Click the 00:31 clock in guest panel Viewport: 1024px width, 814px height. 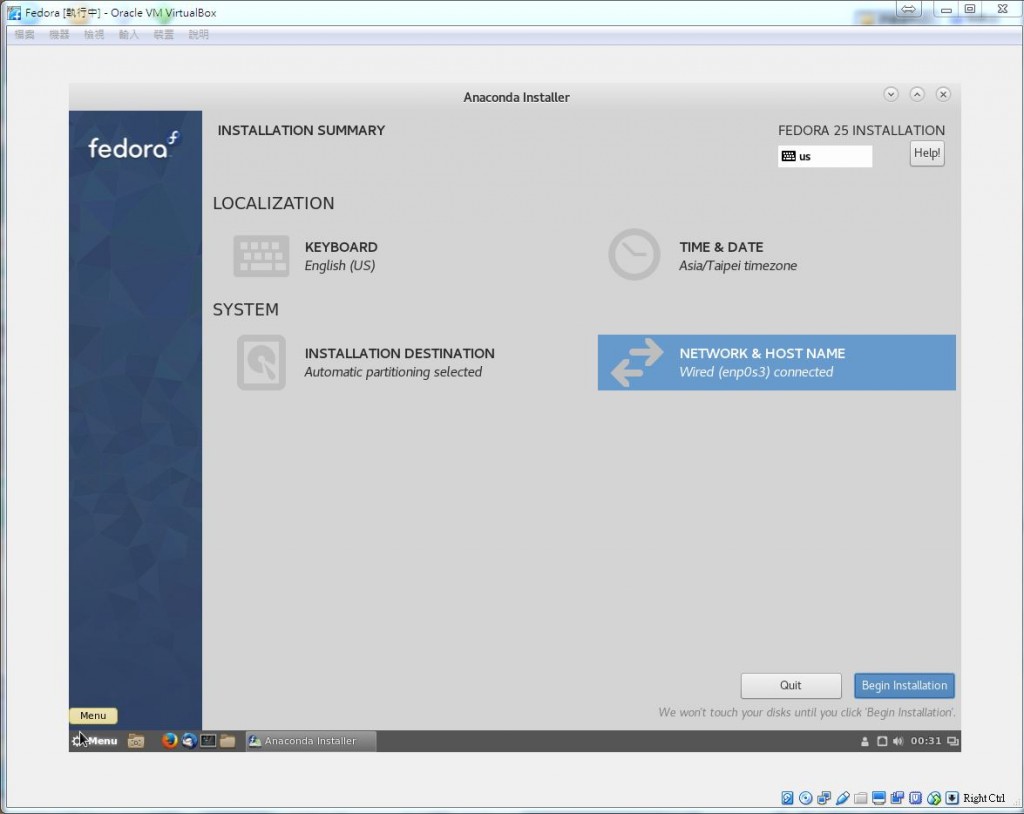926,741
